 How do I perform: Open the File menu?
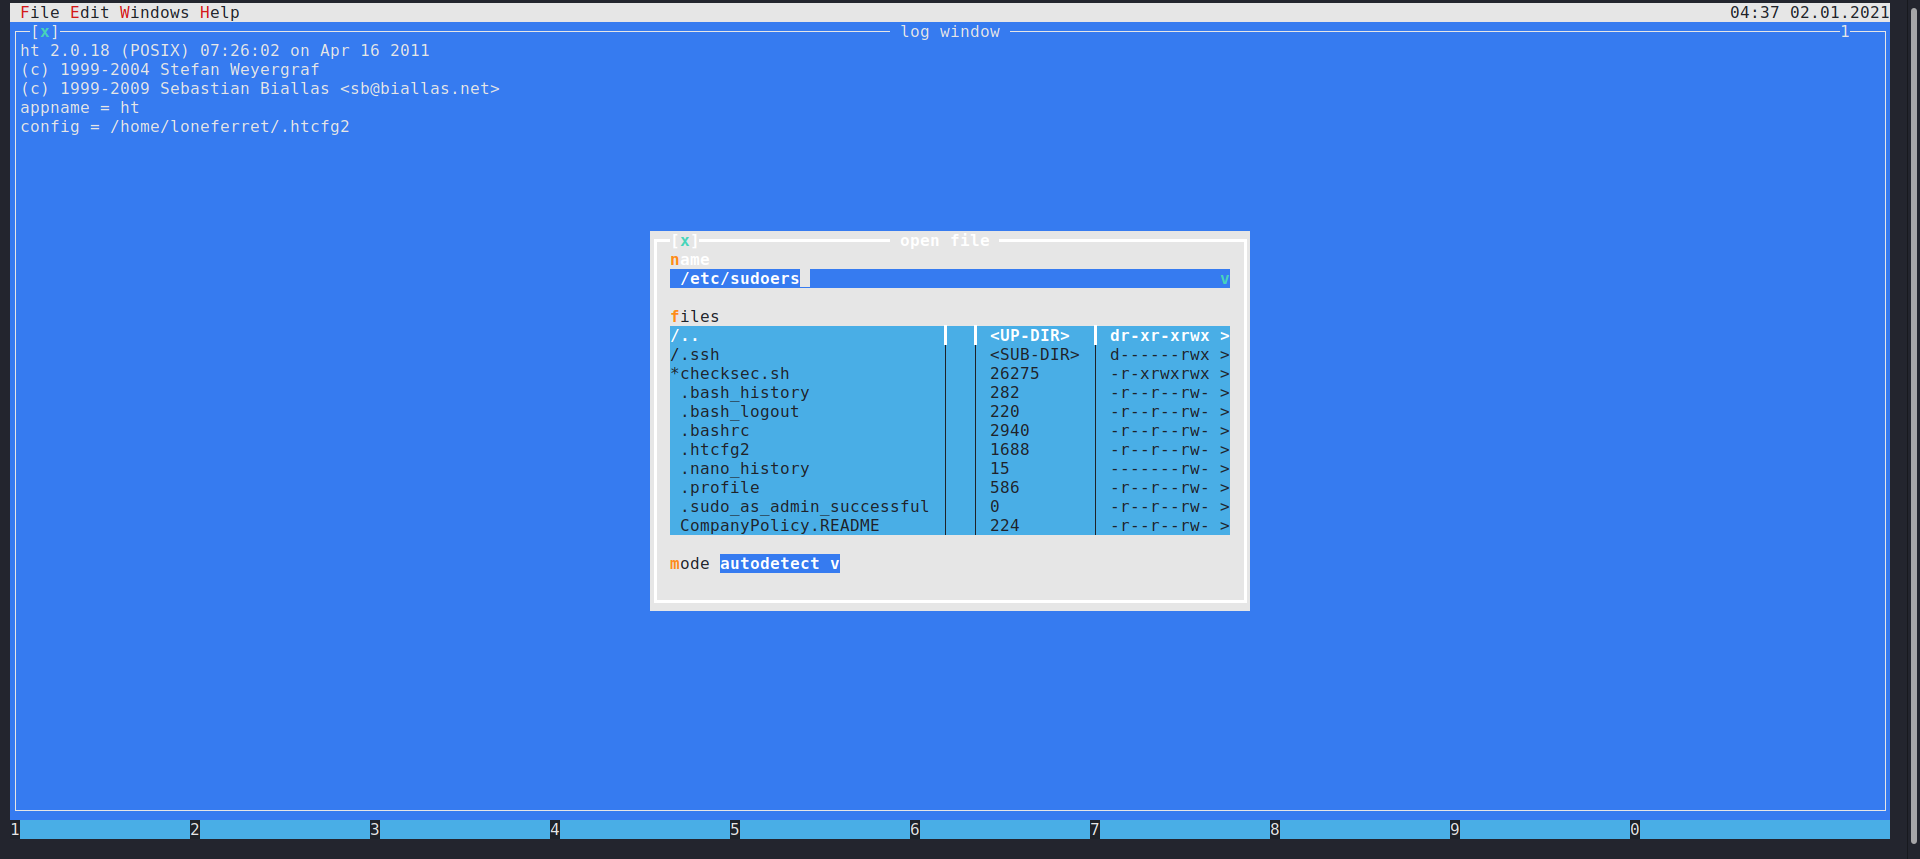click(39, 12)
